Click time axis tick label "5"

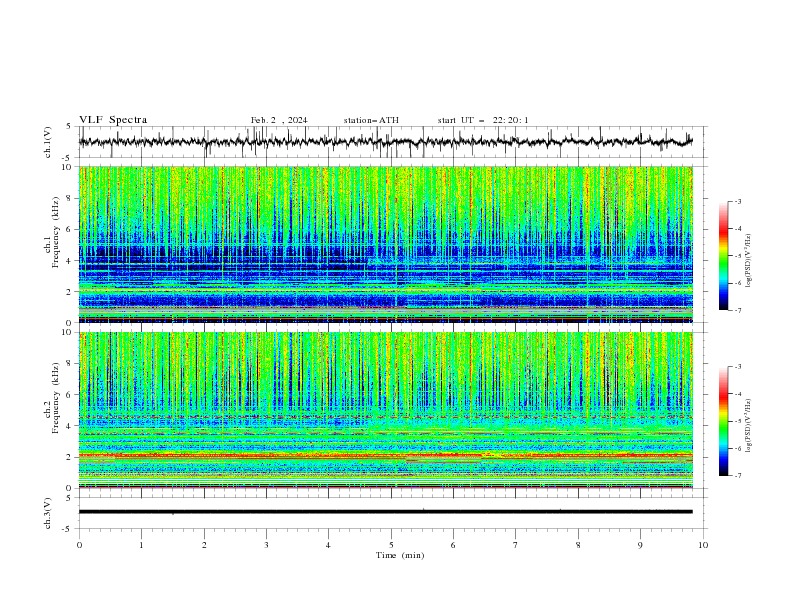(x=391, y=545)
